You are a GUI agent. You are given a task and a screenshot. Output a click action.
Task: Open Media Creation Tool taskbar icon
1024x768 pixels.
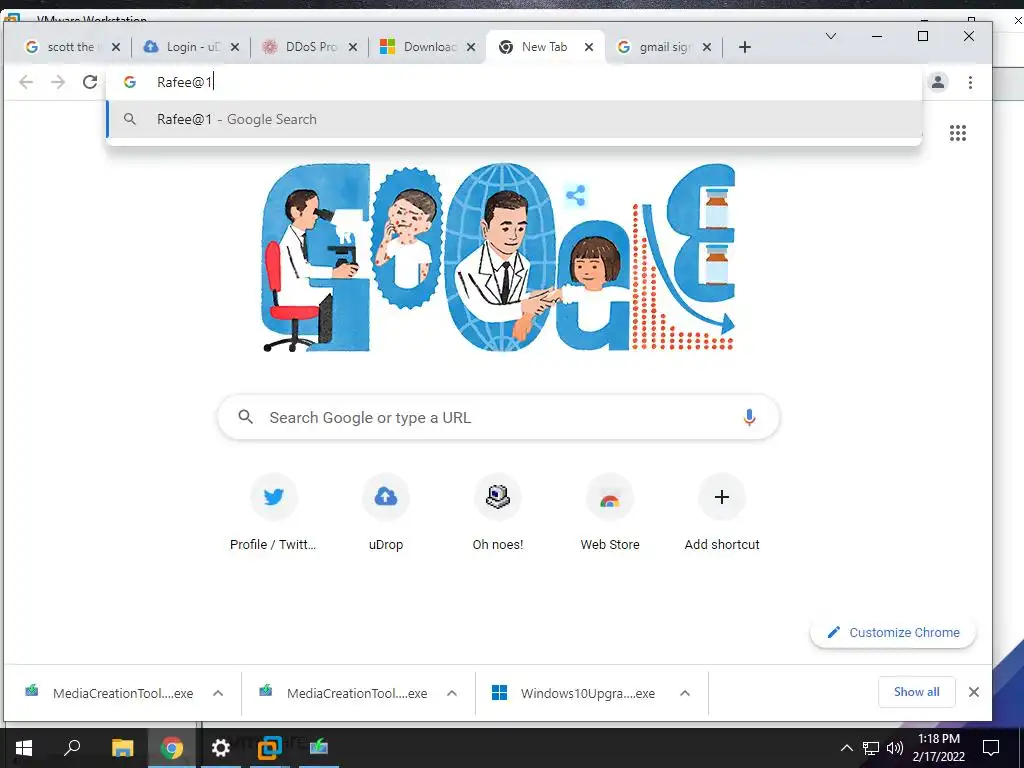[319, 748]
